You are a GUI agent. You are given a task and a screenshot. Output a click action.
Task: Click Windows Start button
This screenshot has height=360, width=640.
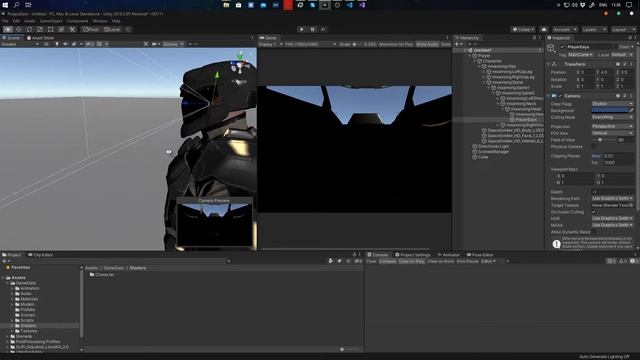click(5, 5)
